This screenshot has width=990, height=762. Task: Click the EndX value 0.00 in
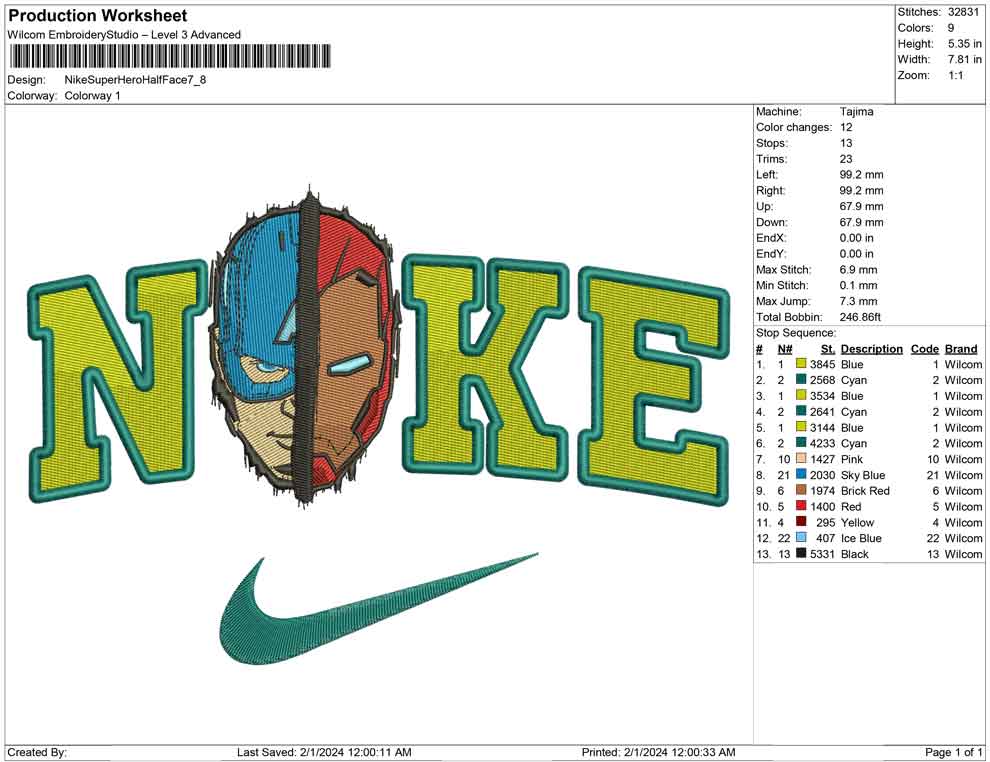(856, 238)
